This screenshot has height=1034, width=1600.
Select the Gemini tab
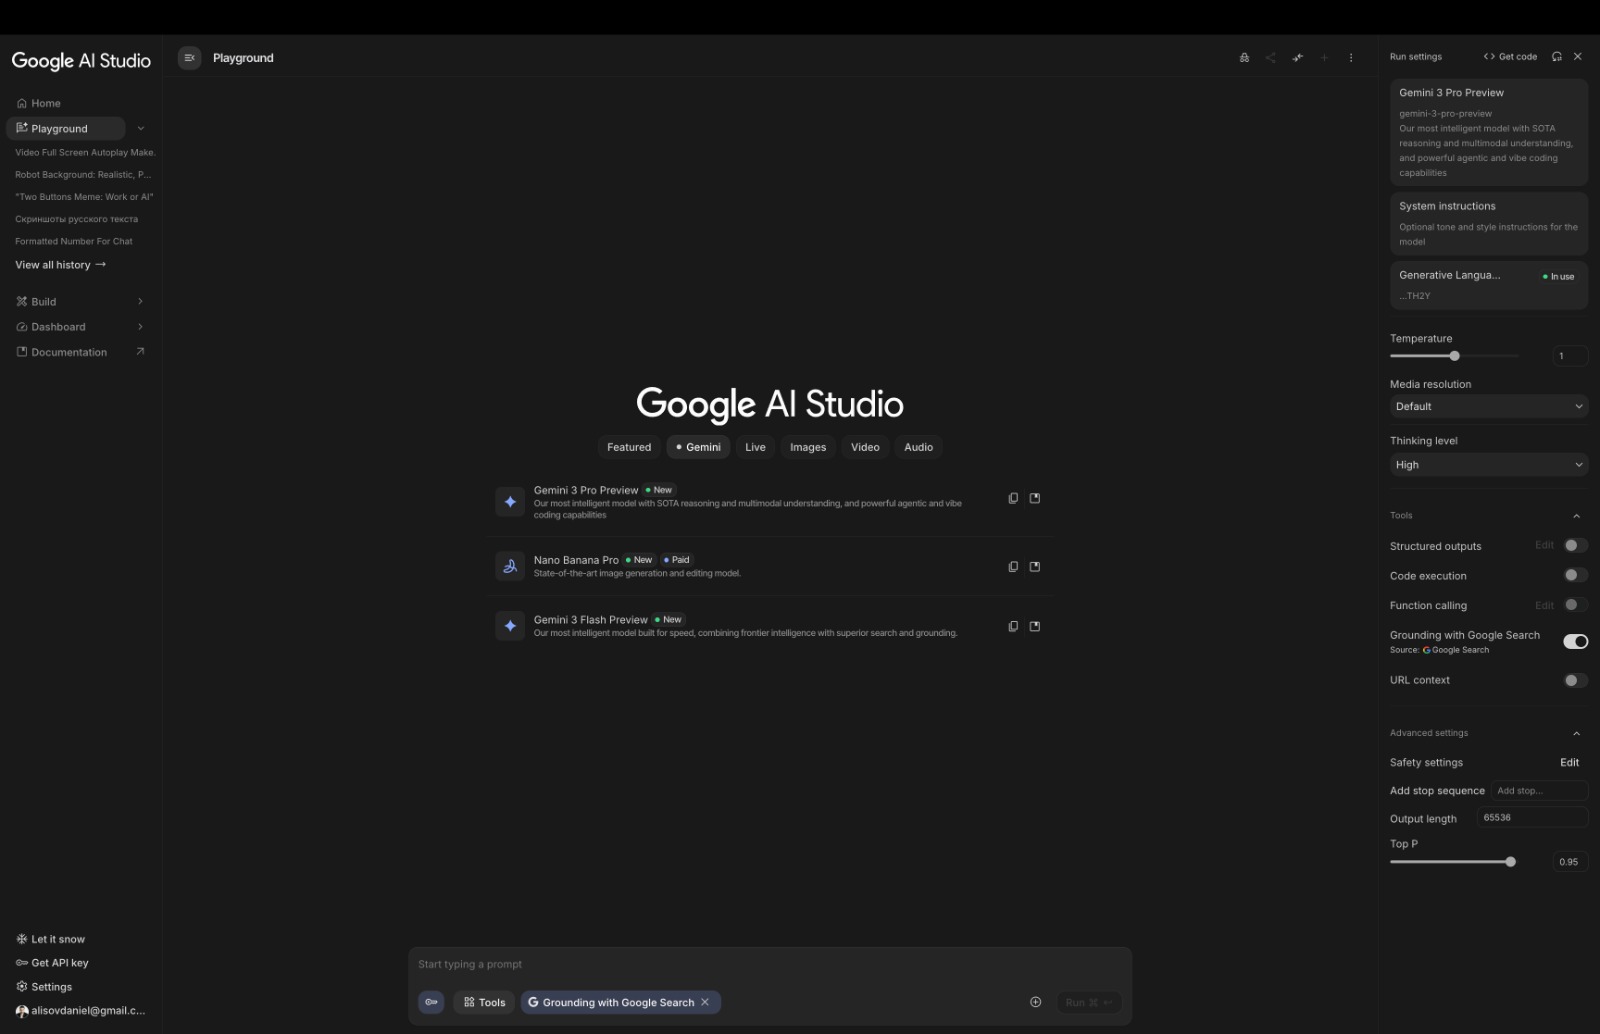point(698,447)
